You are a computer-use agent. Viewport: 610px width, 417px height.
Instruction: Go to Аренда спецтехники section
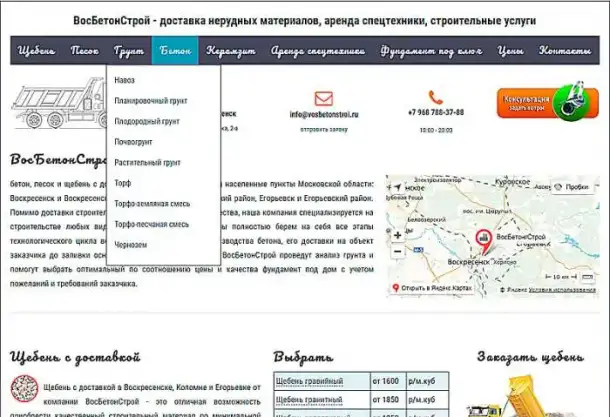click(318, 51)
